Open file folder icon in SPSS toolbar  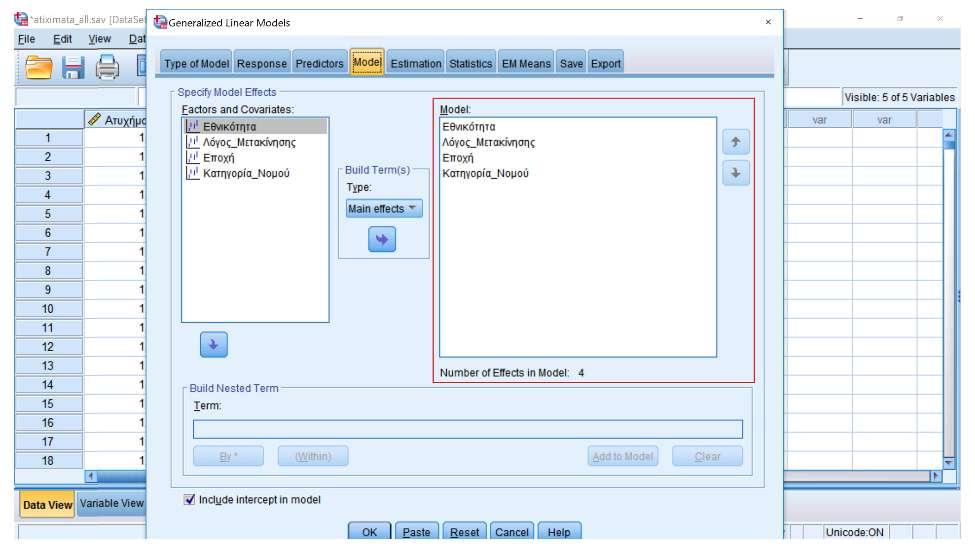tap(39, 67)
